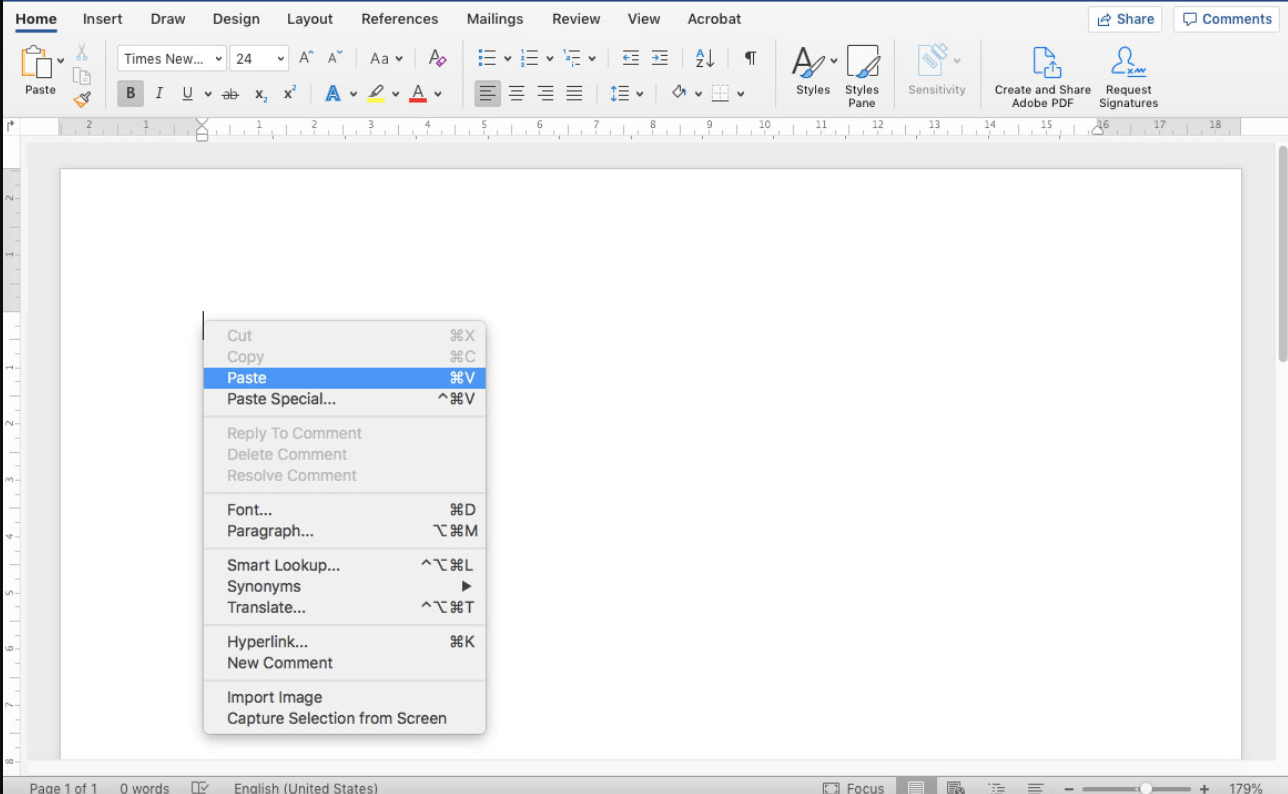Open the Styles Pane
The width and height of the screenshot is (1288, 794).
[861, 74]
